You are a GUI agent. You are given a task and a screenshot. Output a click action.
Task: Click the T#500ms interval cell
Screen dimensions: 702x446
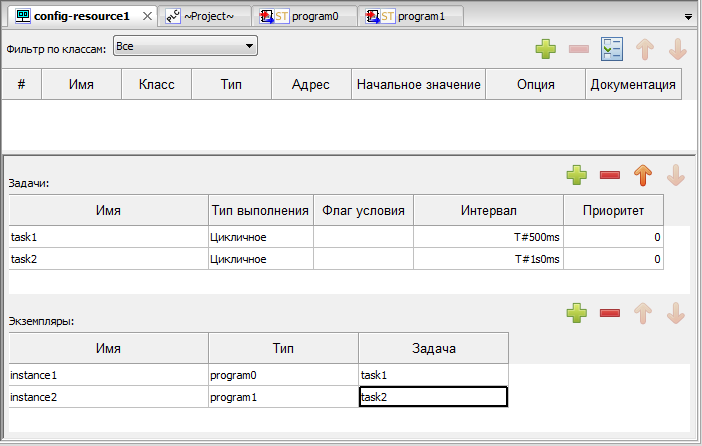tap(487, 237)
